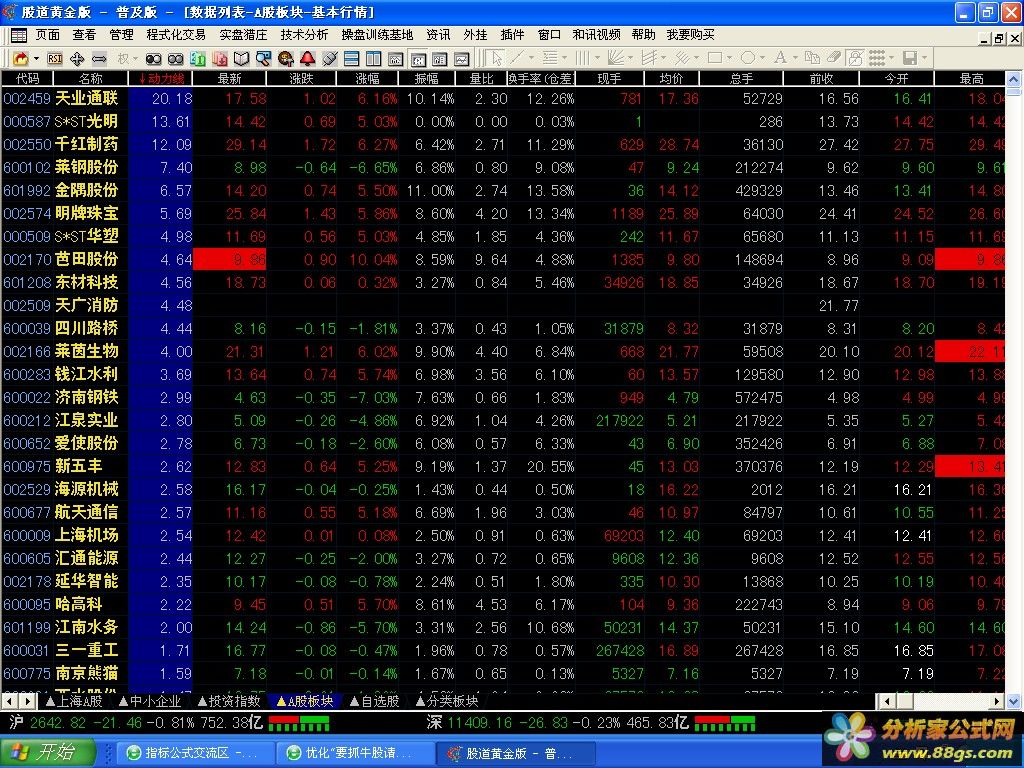Open the book icon in toolbar
The width and height of the screenshot is (1024, 768).
tap(241, 59)
